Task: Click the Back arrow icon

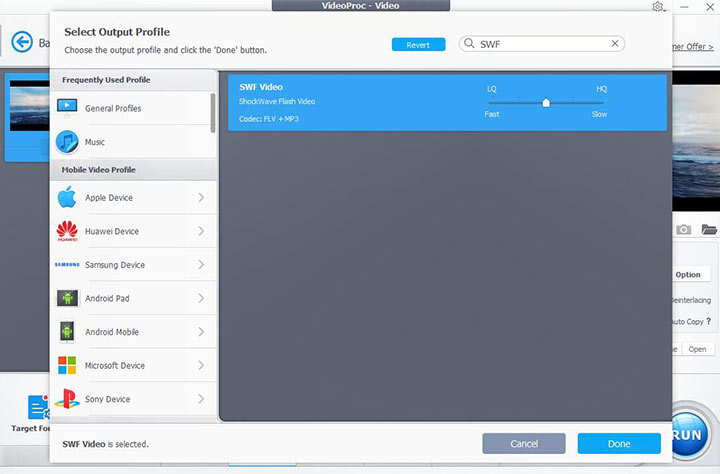Action: pyautogui.click(x=22, y=42)
